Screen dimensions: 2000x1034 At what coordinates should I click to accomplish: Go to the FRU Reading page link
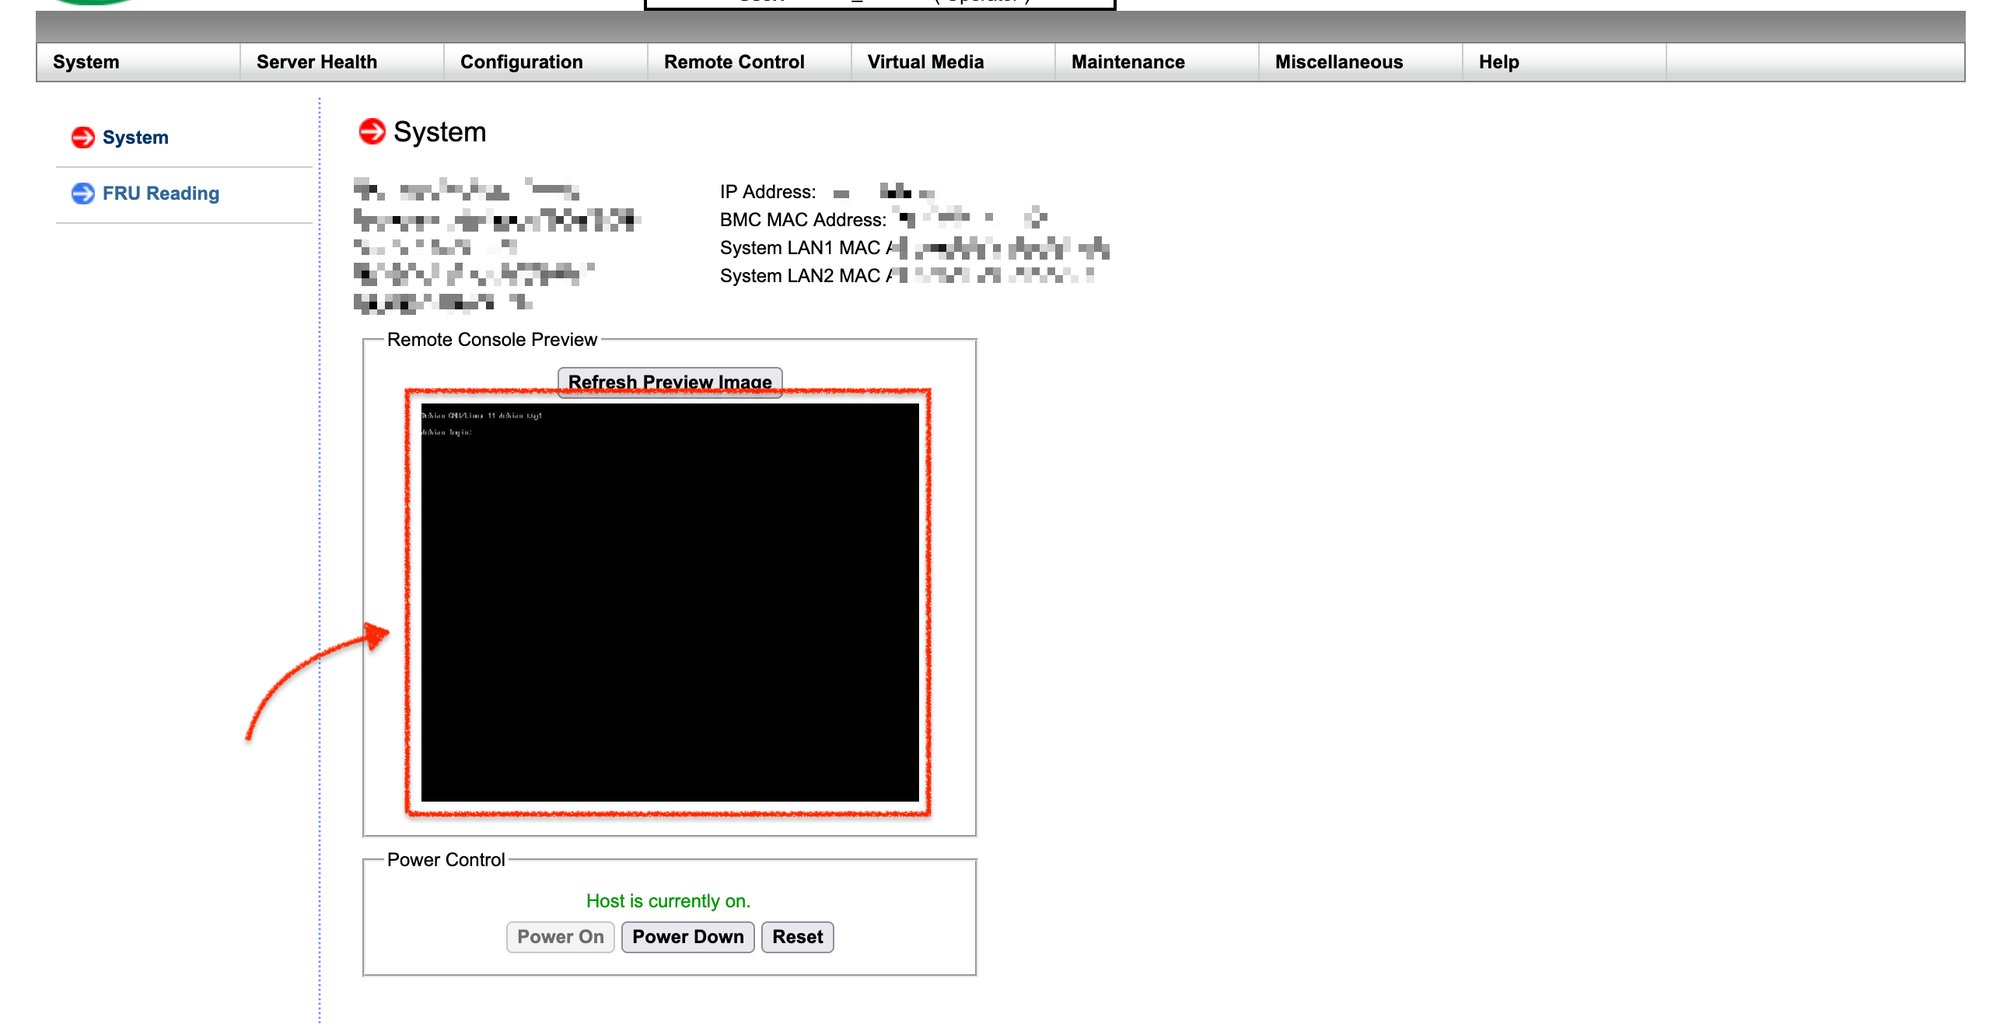click(160, 194)
